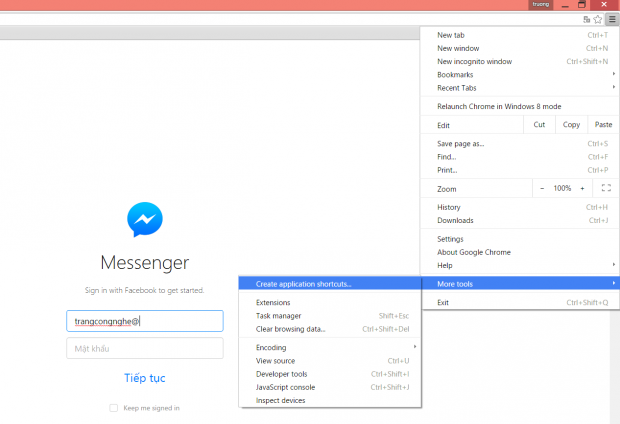
Task: Select About Google Chrome
Action: click(x=519, y=252)
